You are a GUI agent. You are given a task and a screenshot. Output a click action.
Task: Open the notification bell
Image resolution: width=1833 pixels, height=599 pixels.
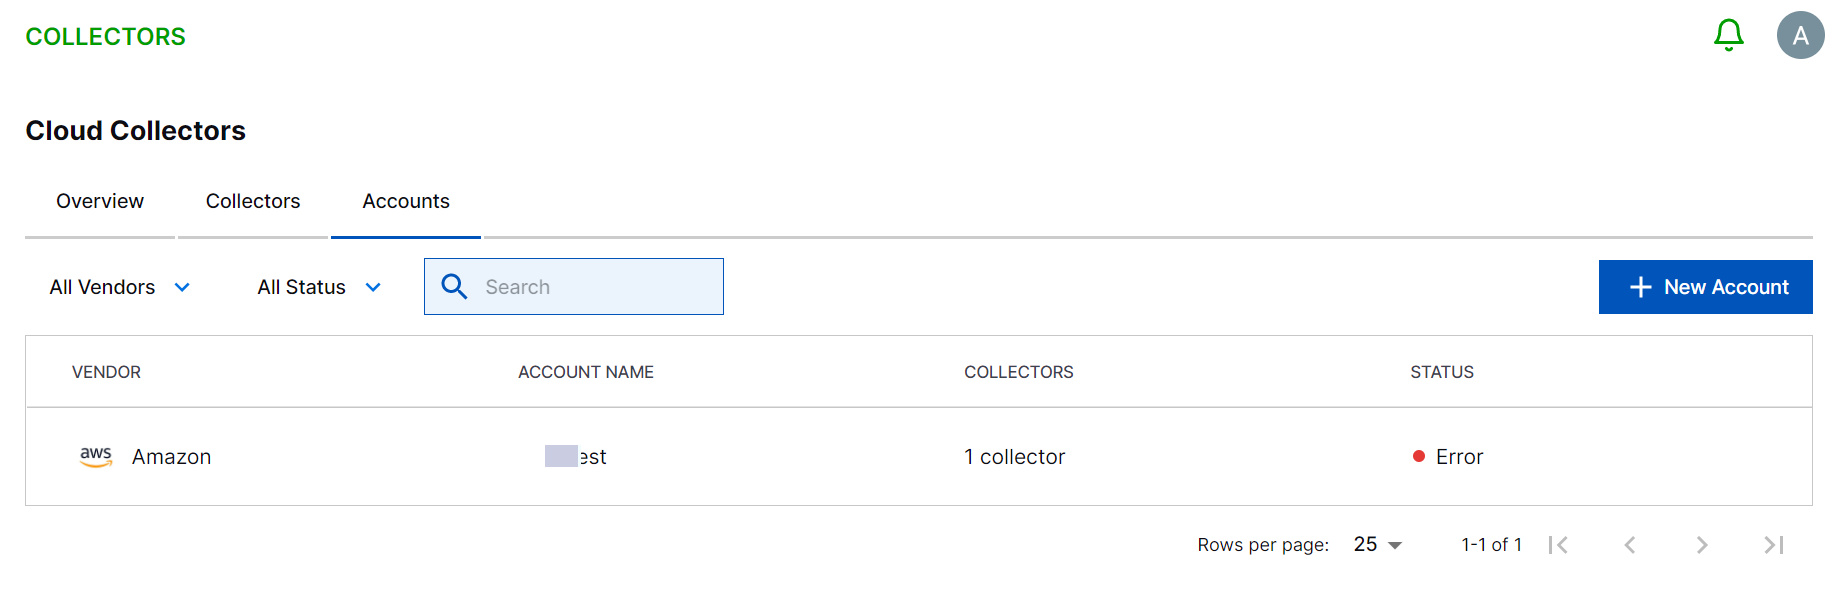tap(1729, 34)
